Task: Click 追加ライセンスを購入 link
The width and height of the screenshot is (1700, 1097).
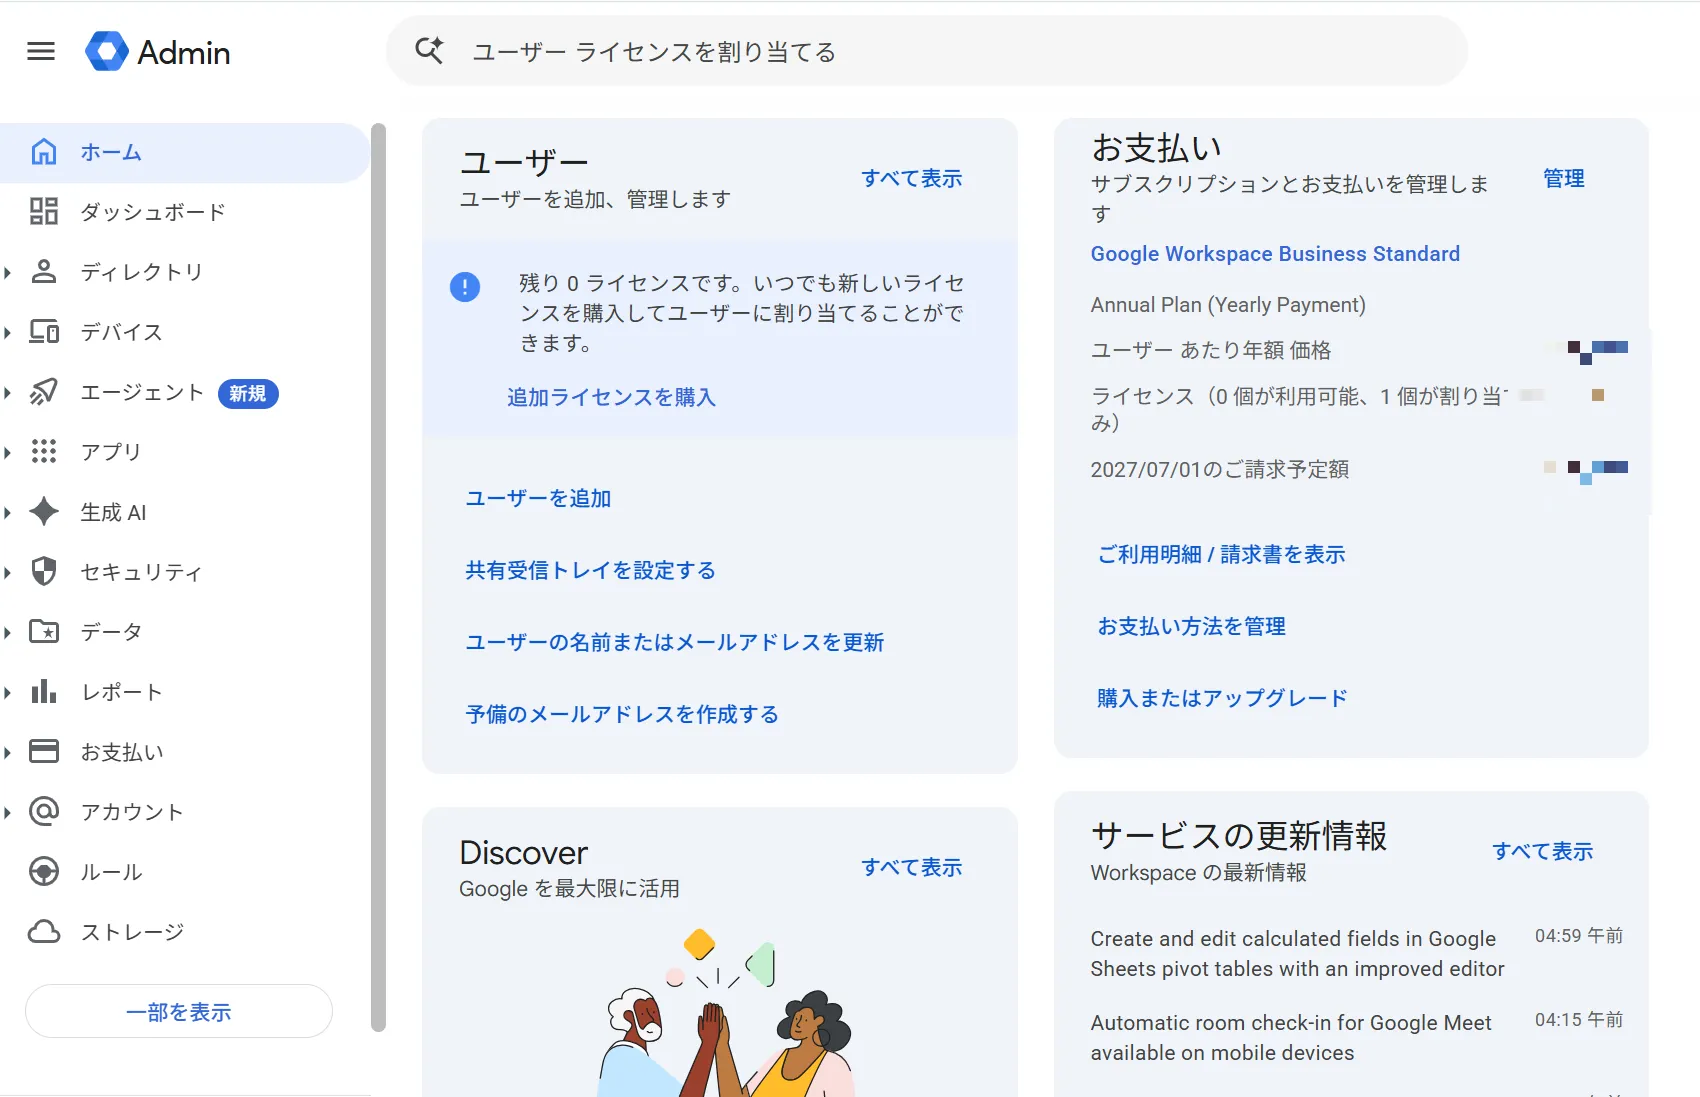Action: click(x=611, y=397)
